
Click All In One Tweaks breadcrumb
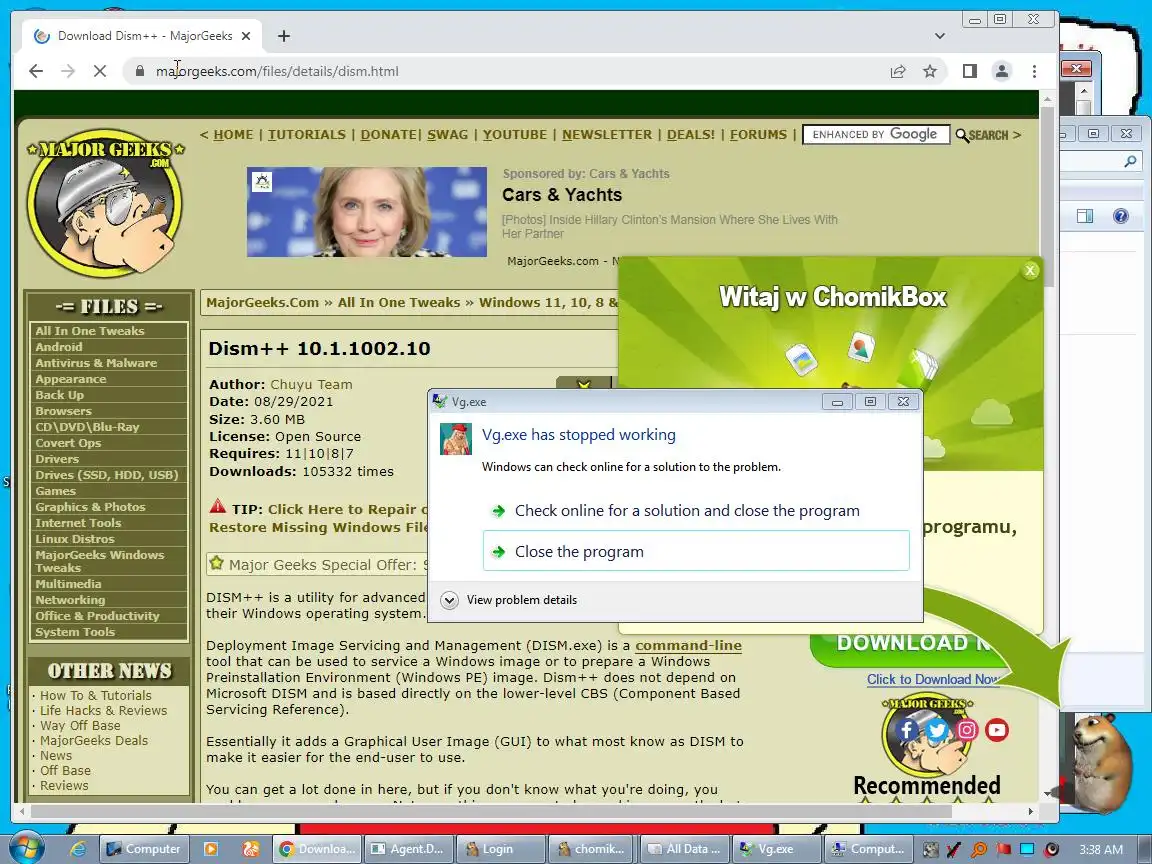[x=399, y=303]
